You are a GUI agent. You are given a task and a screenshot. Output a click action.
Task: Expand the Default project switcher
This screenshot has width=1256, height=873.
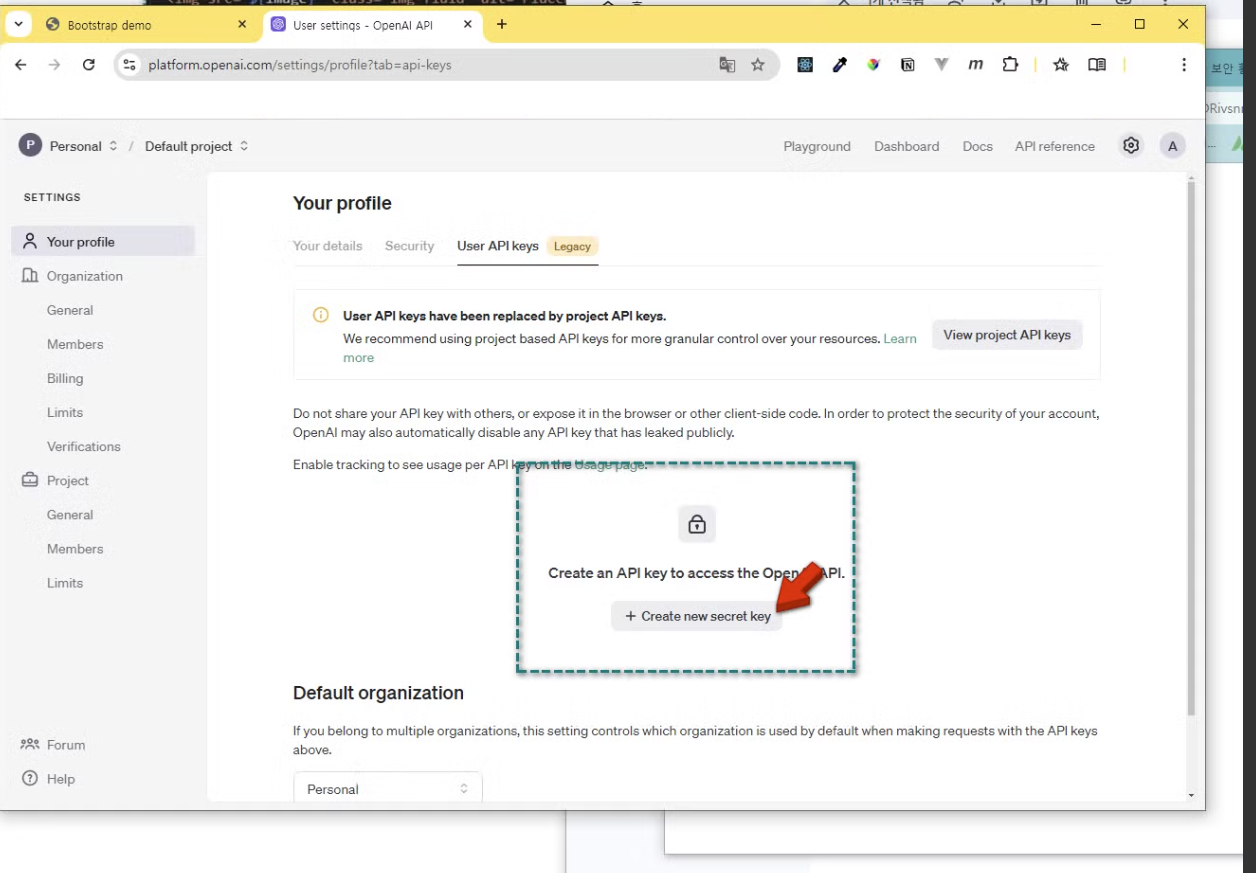[244, 146]
